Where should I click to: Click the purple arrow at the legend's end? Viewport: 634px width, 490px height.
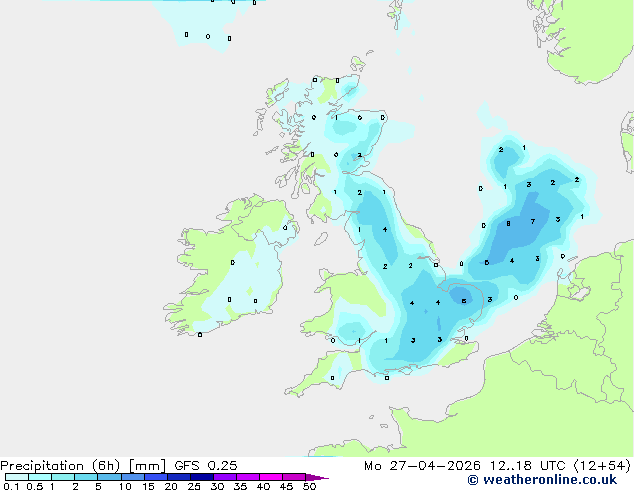tap(317, 477)
